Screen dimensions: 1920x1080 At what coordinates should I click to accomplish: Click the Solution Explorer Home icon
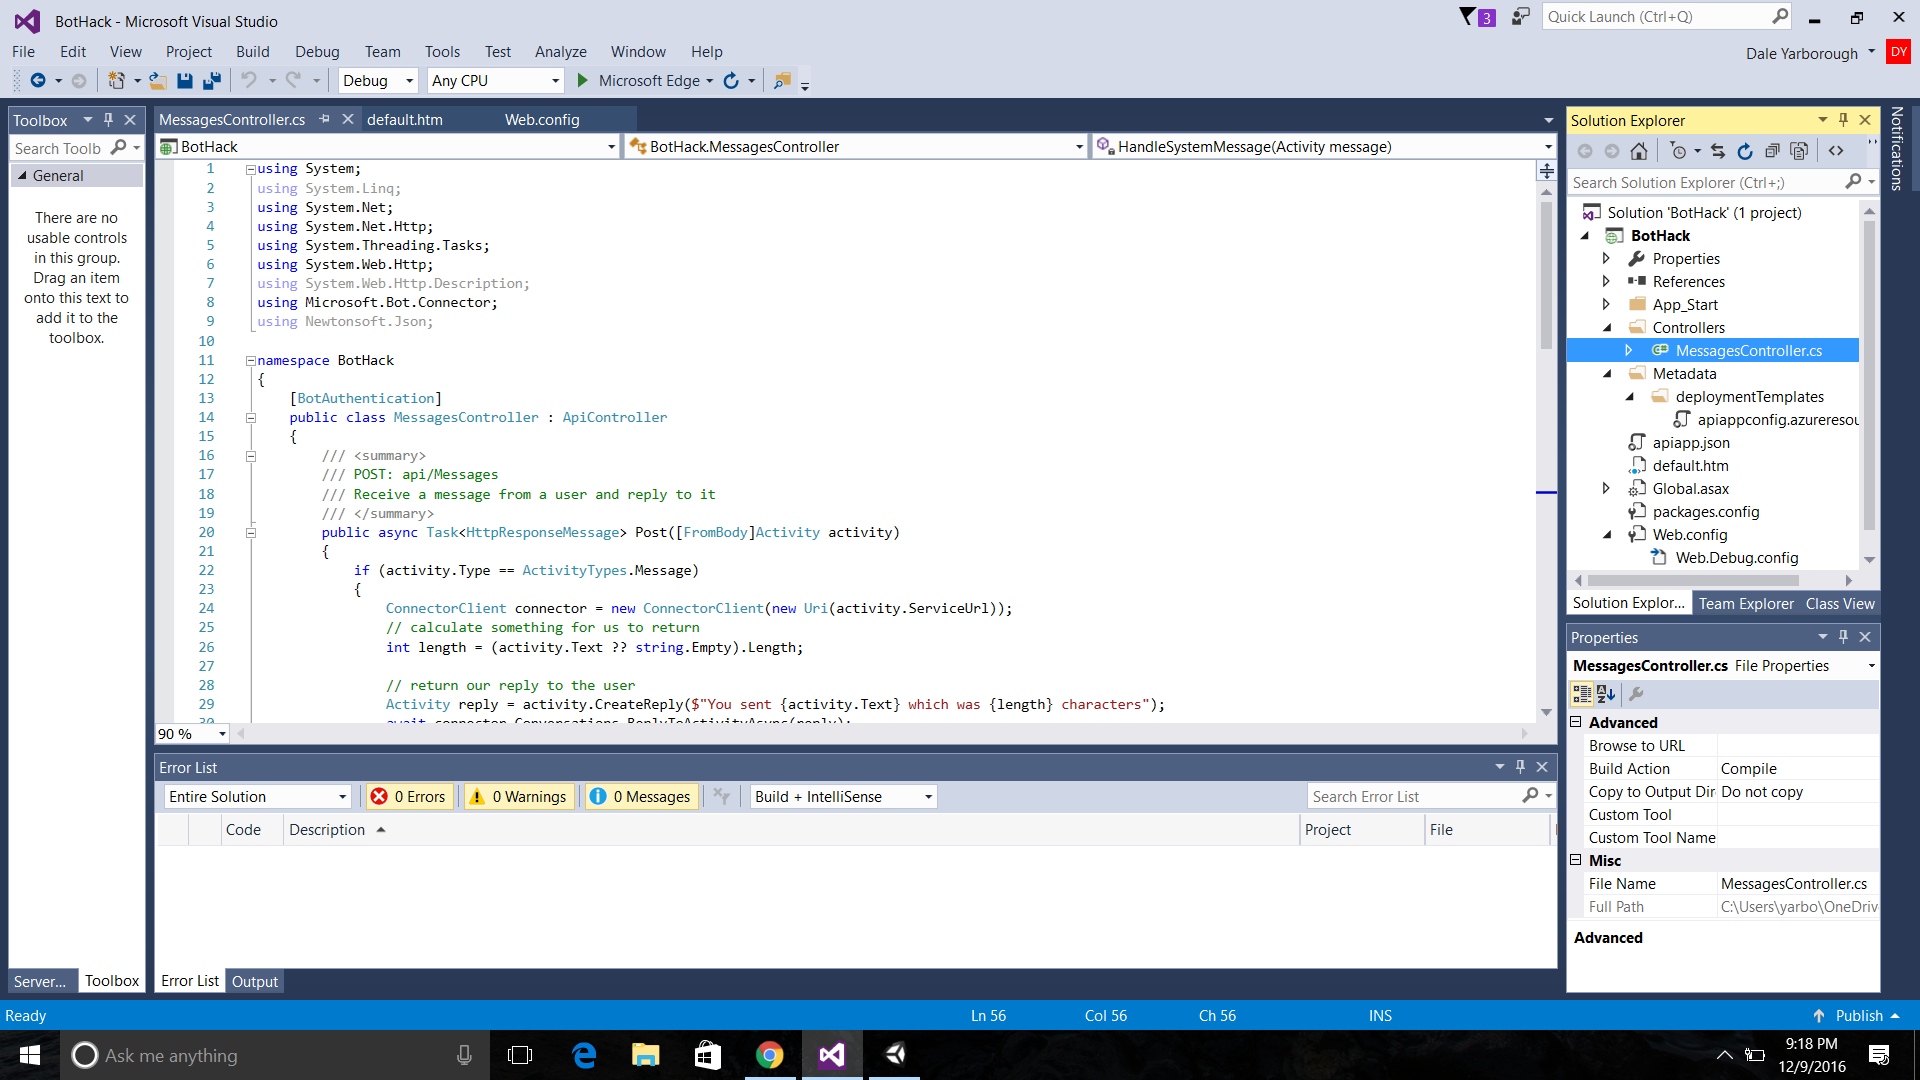[1638, 151]
